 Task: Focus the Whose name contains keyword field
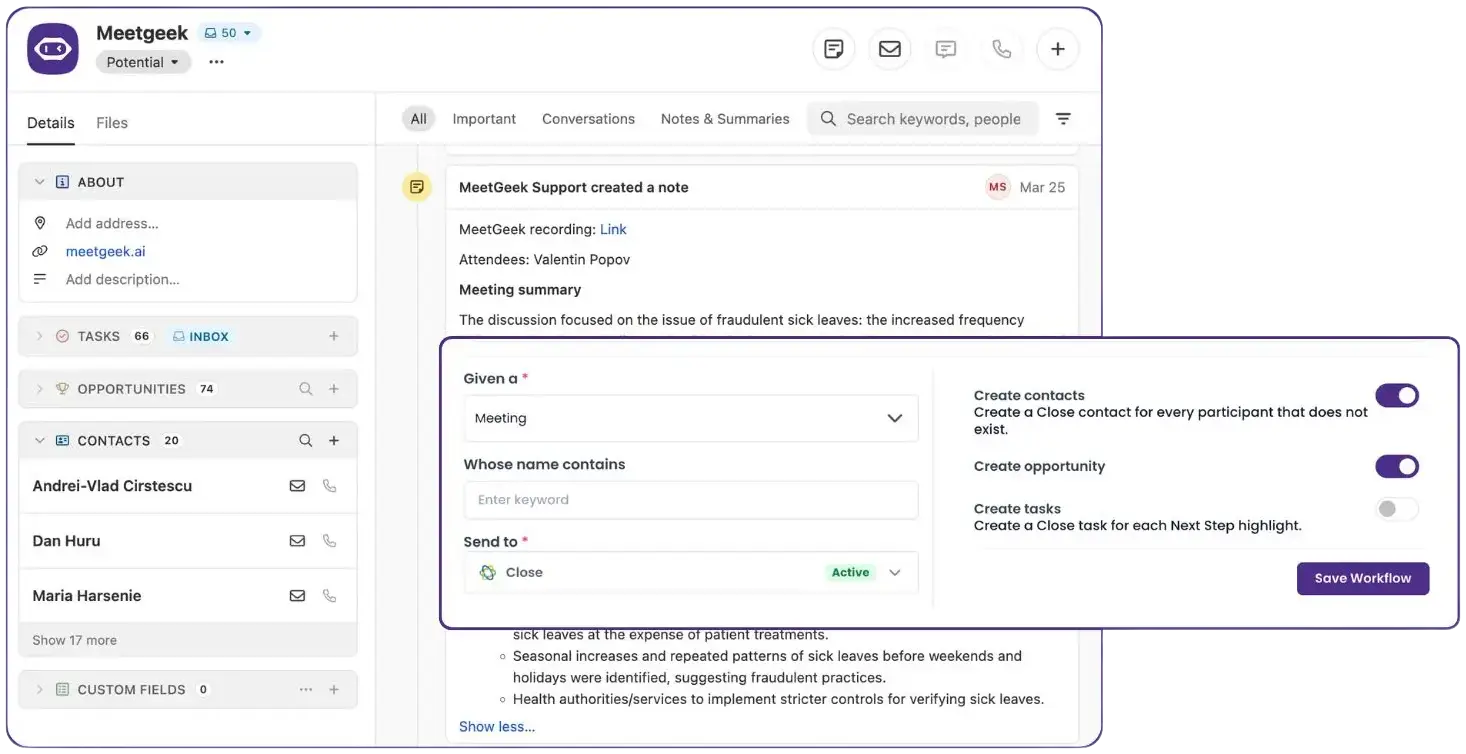691,500
